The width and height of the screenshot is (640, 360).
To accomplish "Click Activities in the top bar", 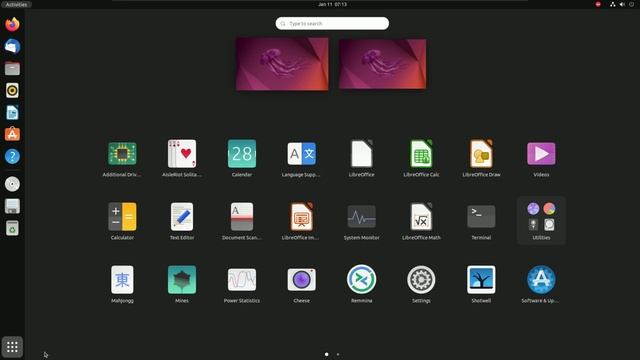I will tap(16, 4).
